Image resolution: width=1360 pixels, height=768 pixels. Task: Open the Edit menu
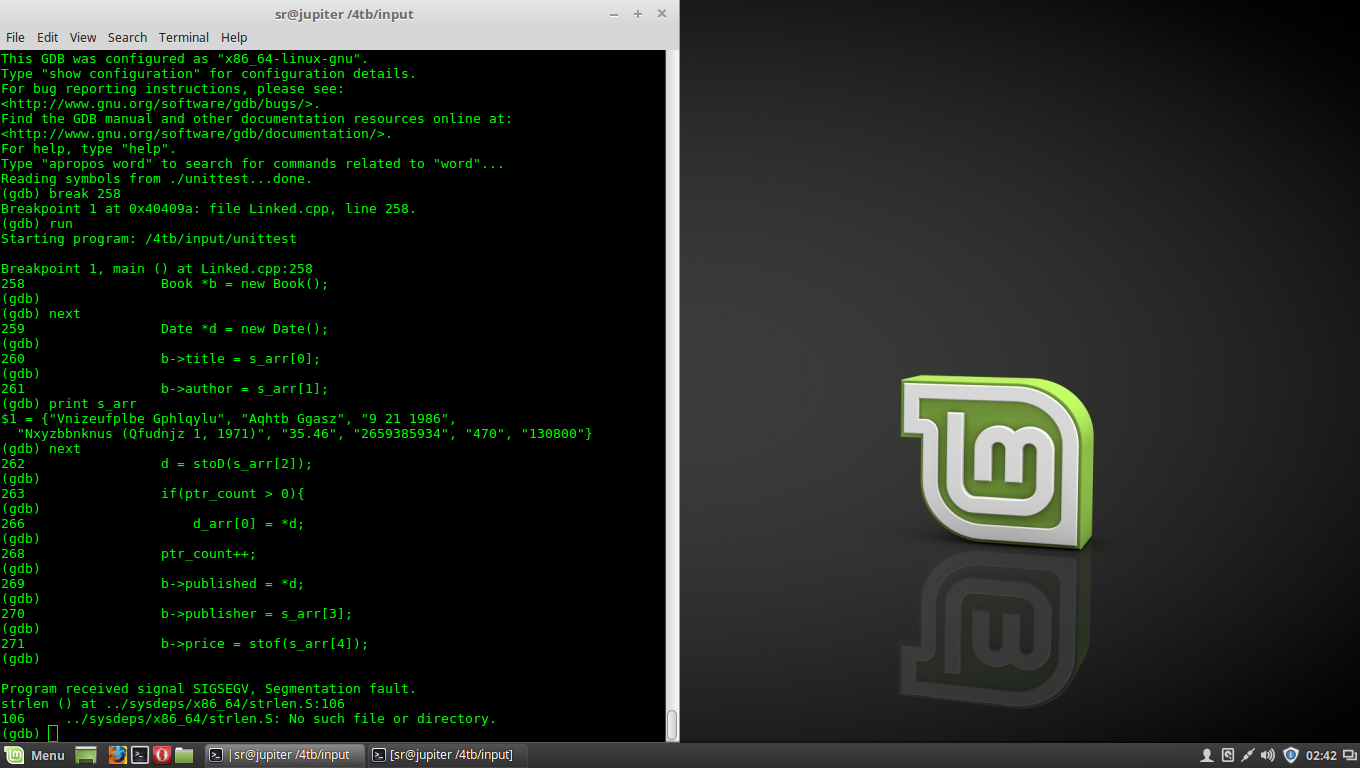[47, 37]
